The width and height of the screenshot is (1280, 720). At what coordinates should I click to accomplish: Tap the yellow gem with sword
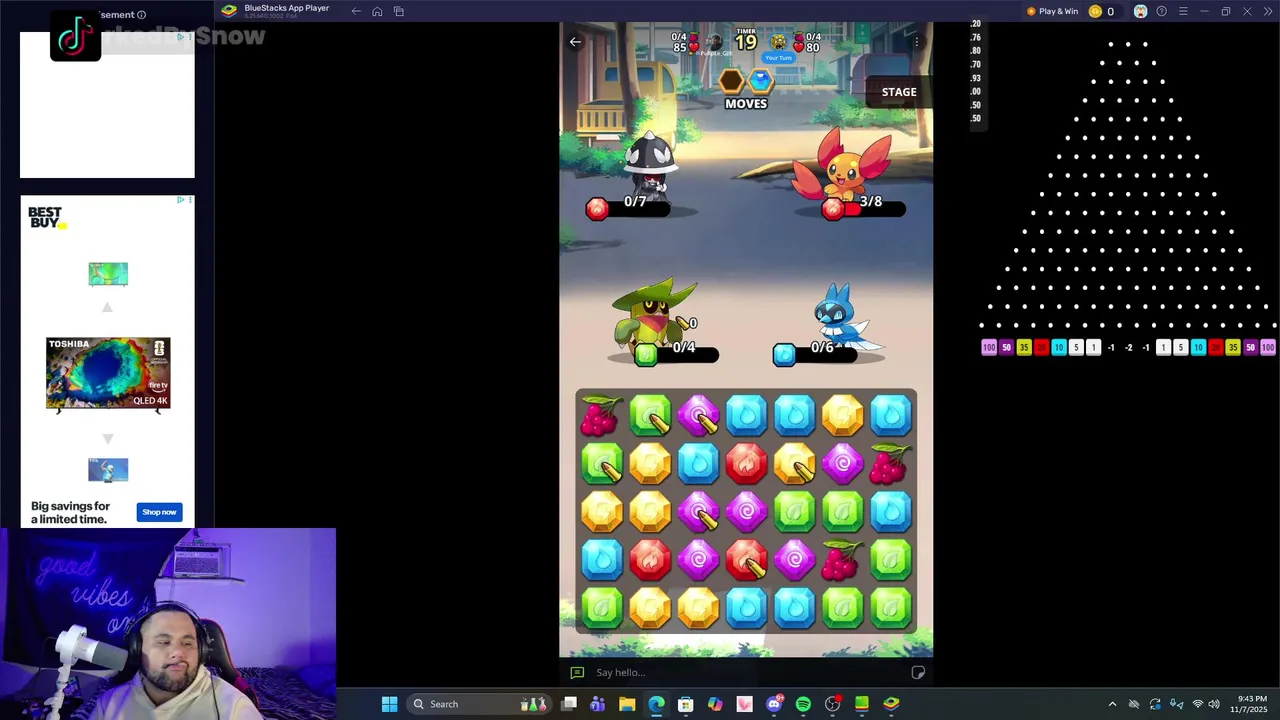[794, 463]
